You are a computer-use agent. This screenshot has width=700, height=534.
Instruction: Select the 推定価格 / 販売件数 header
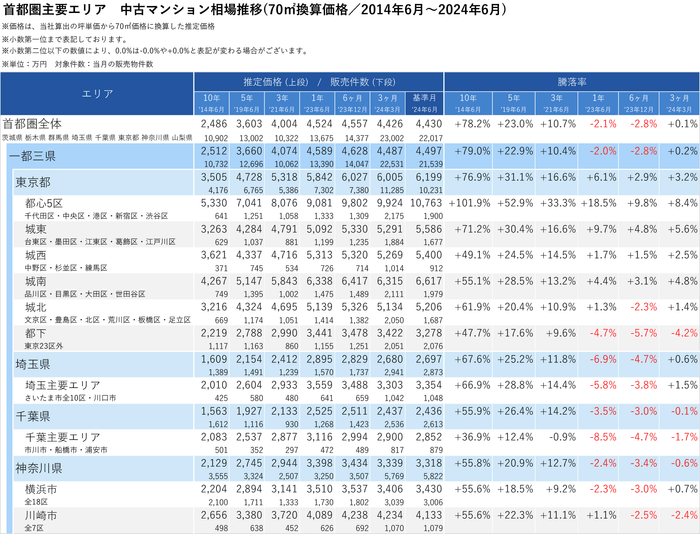[319, 82]
